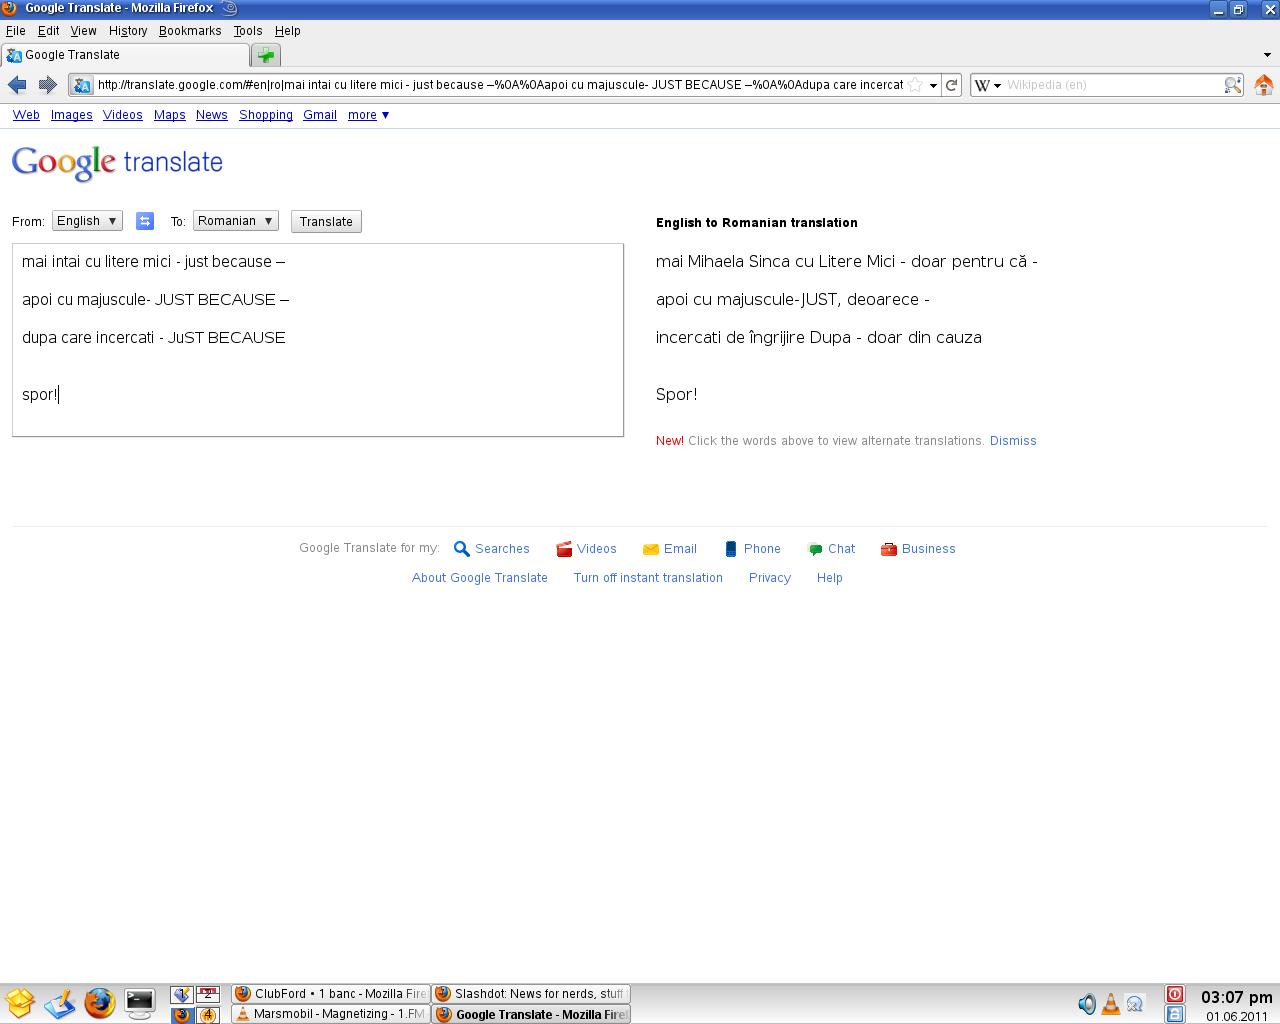1280x1024 pixels.
Task: Go back with the left arrow
Action: [x=17, y=85]
